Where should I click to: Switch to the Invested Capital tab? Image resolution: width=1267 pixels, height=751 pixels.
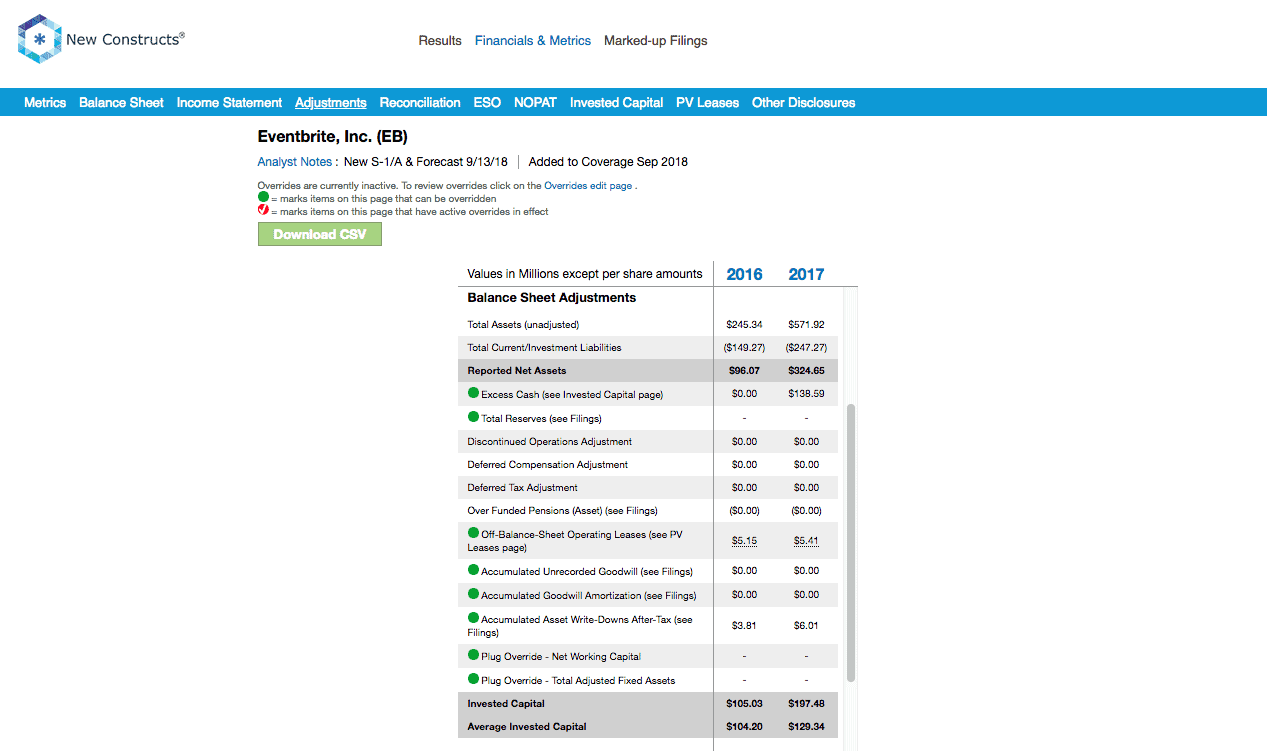click(x=617, y=102)
